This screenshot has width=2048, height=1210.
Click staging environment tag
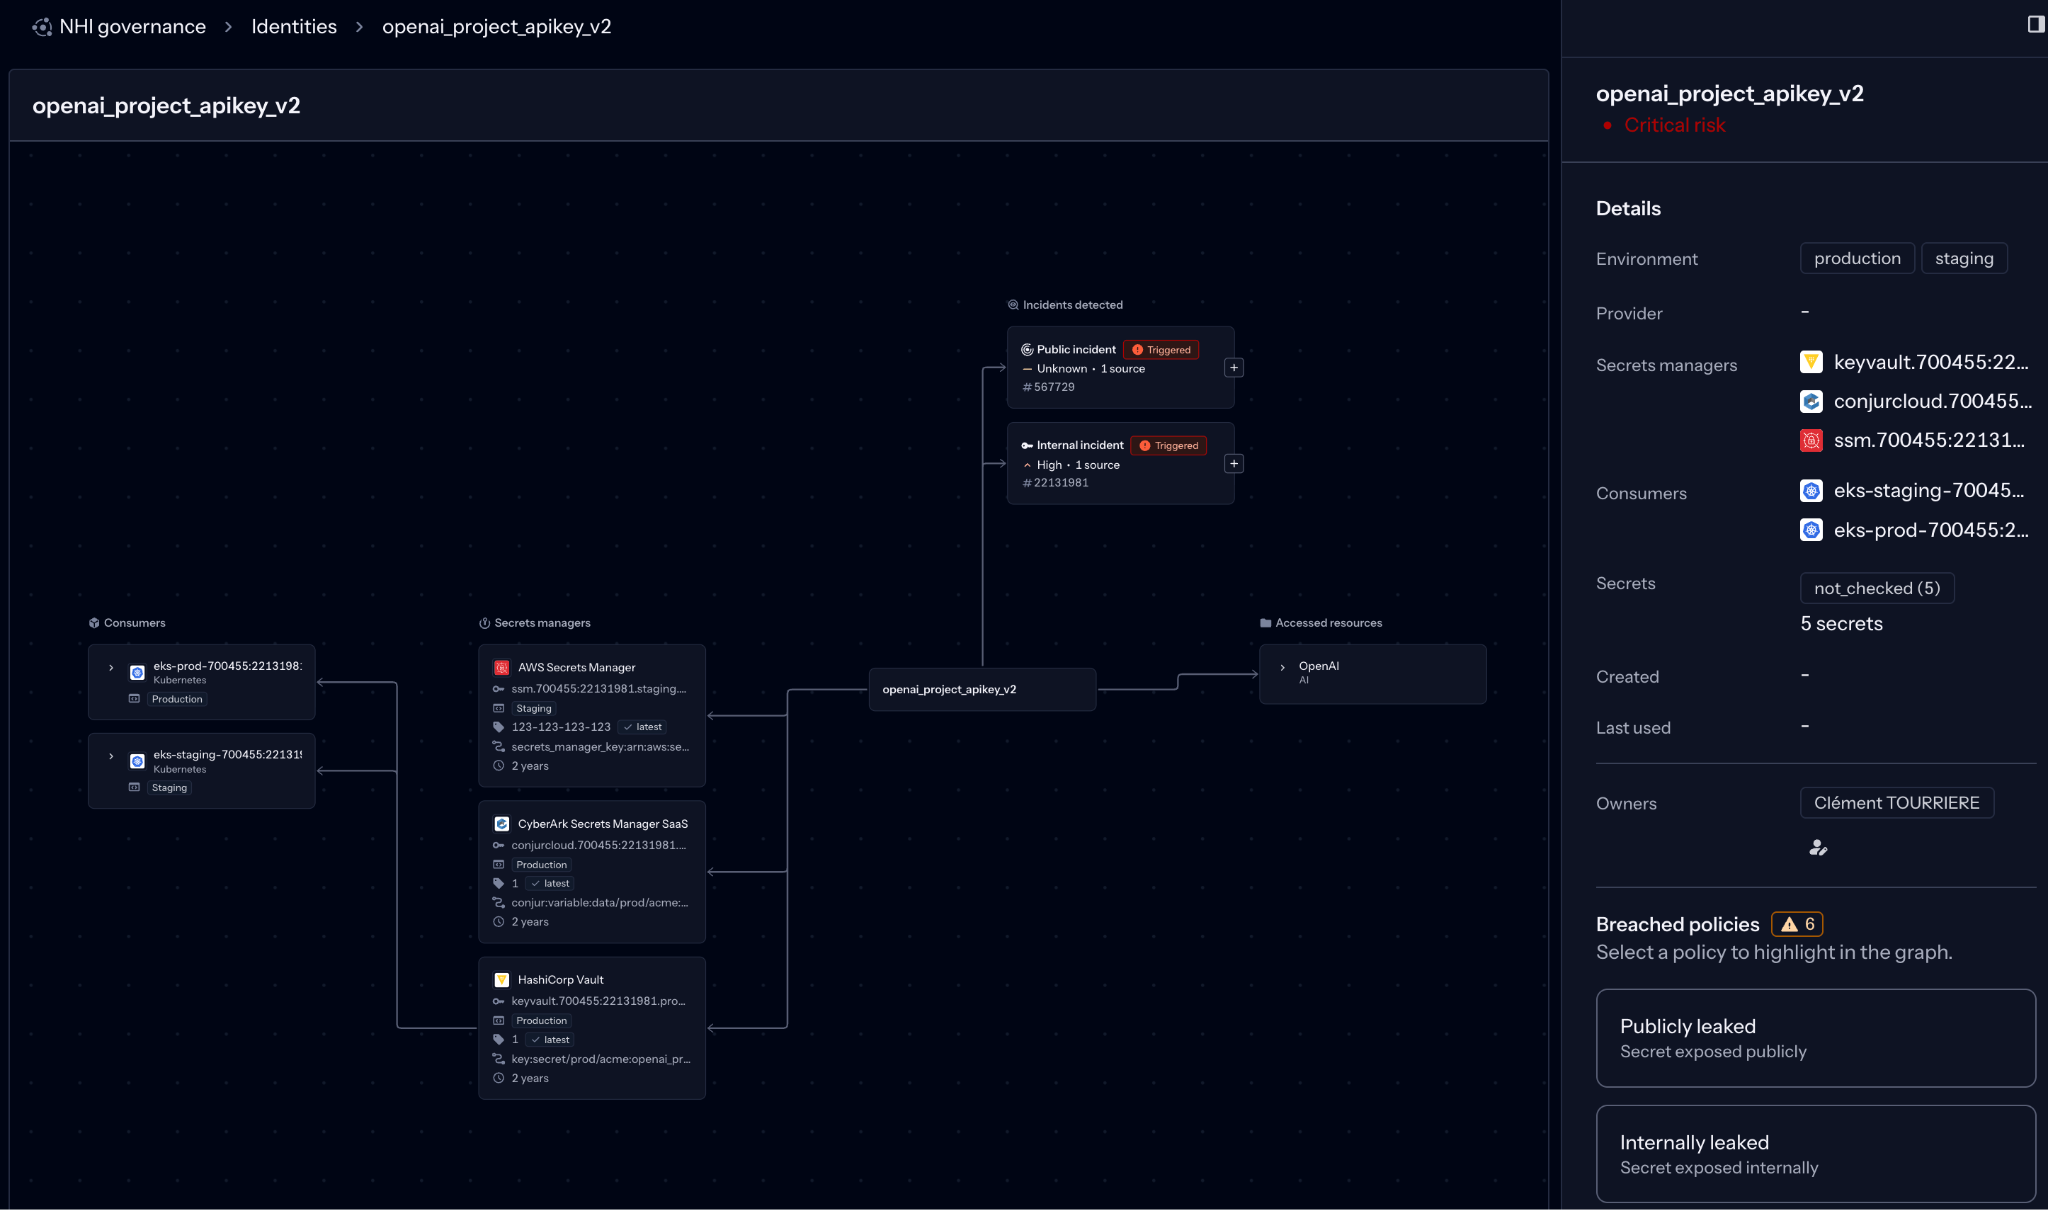click(x=1964, y=258)
